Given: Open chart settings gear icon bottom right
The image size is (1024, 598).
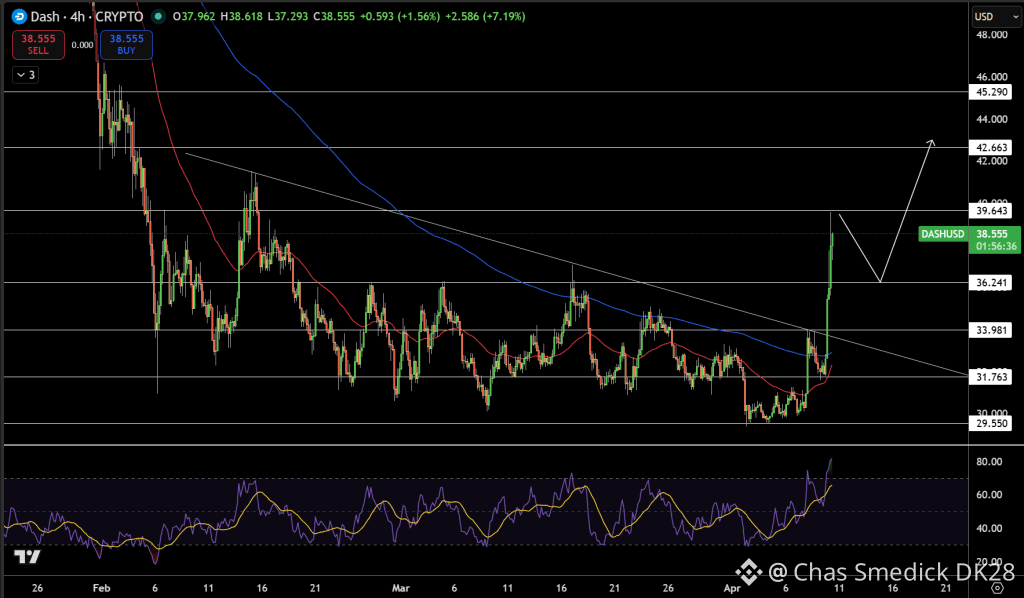Looking at the screenshot, I should [997, 588].
